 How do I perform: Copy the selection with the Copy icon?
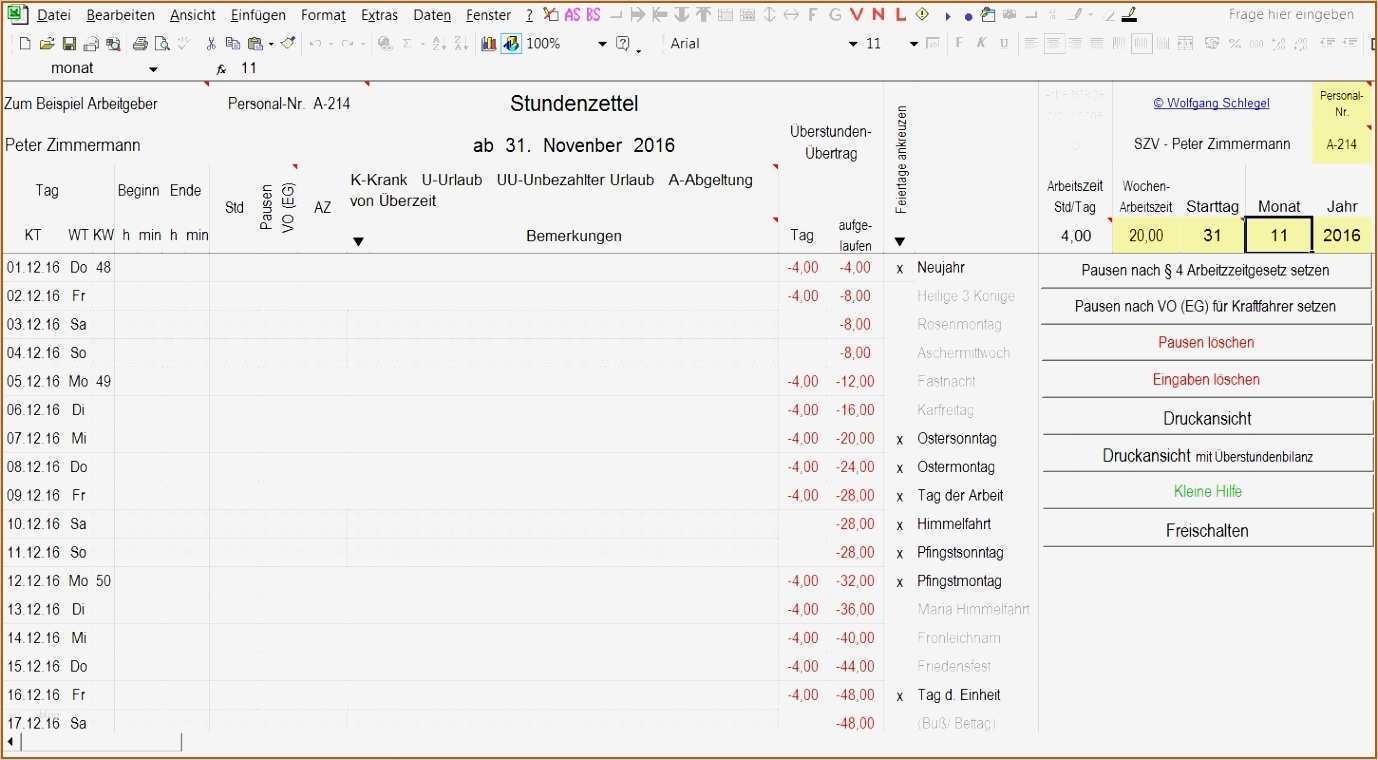click(235, 43)
